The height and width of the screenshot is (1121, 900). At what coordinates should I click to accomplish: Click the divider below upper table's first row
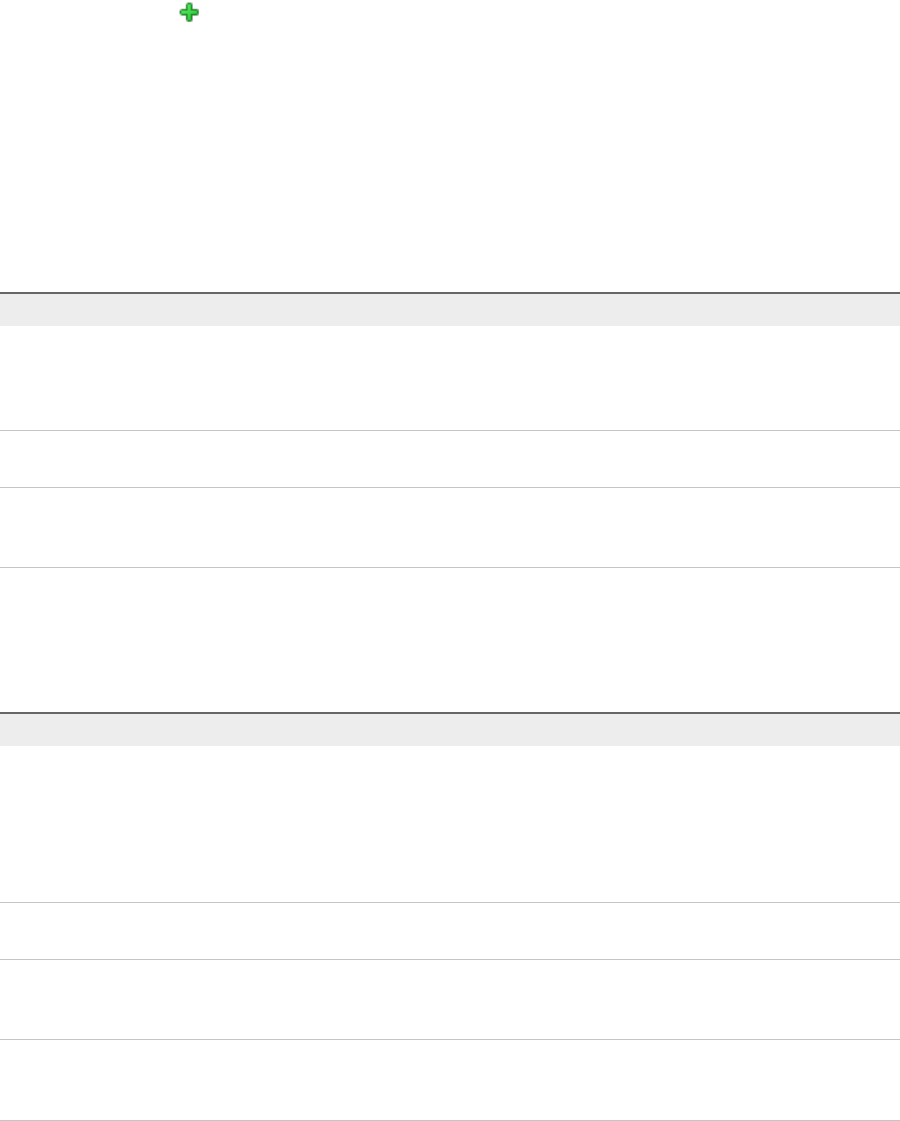pyautogui.click(x=450, y=431)
